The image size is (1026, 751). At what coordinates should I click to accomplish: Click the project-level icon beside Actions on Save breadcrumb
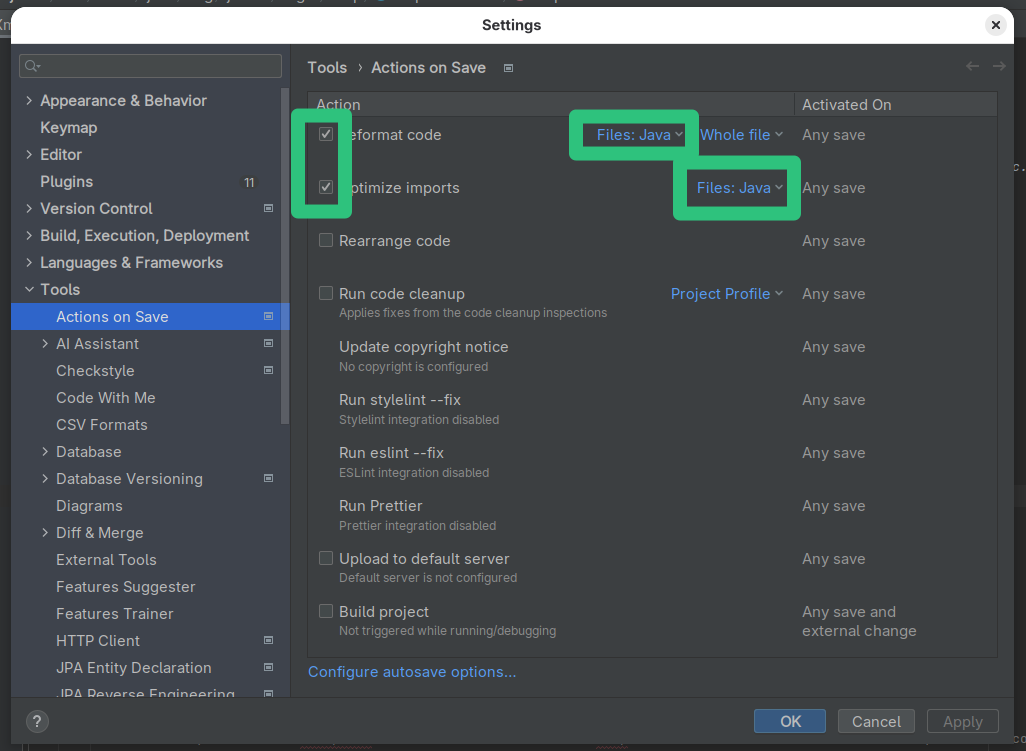point(508,68)
